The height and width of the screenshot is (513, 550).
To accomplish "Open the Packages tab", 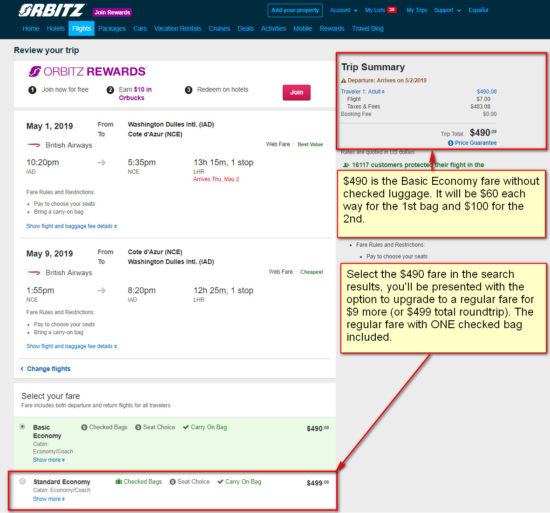I will tap(112, 28).
